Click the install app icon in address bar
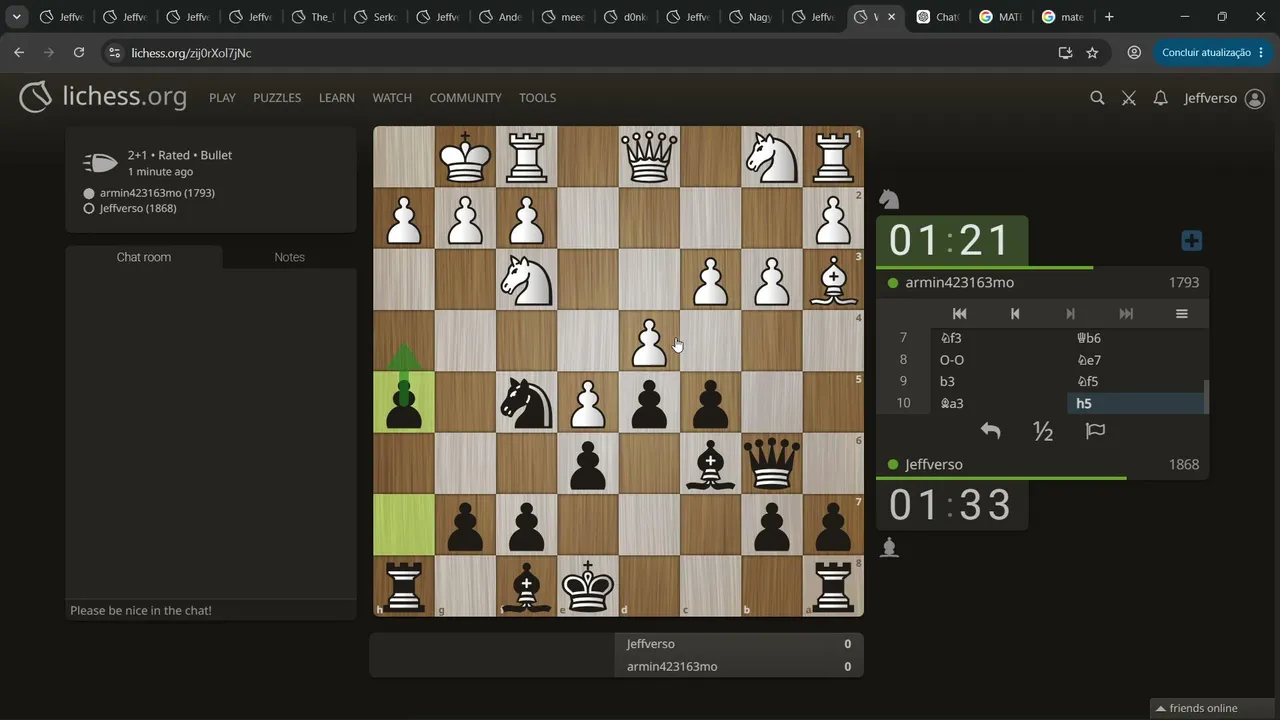This screenshot has width=1280, height=720. click(x=1065, y=53)
